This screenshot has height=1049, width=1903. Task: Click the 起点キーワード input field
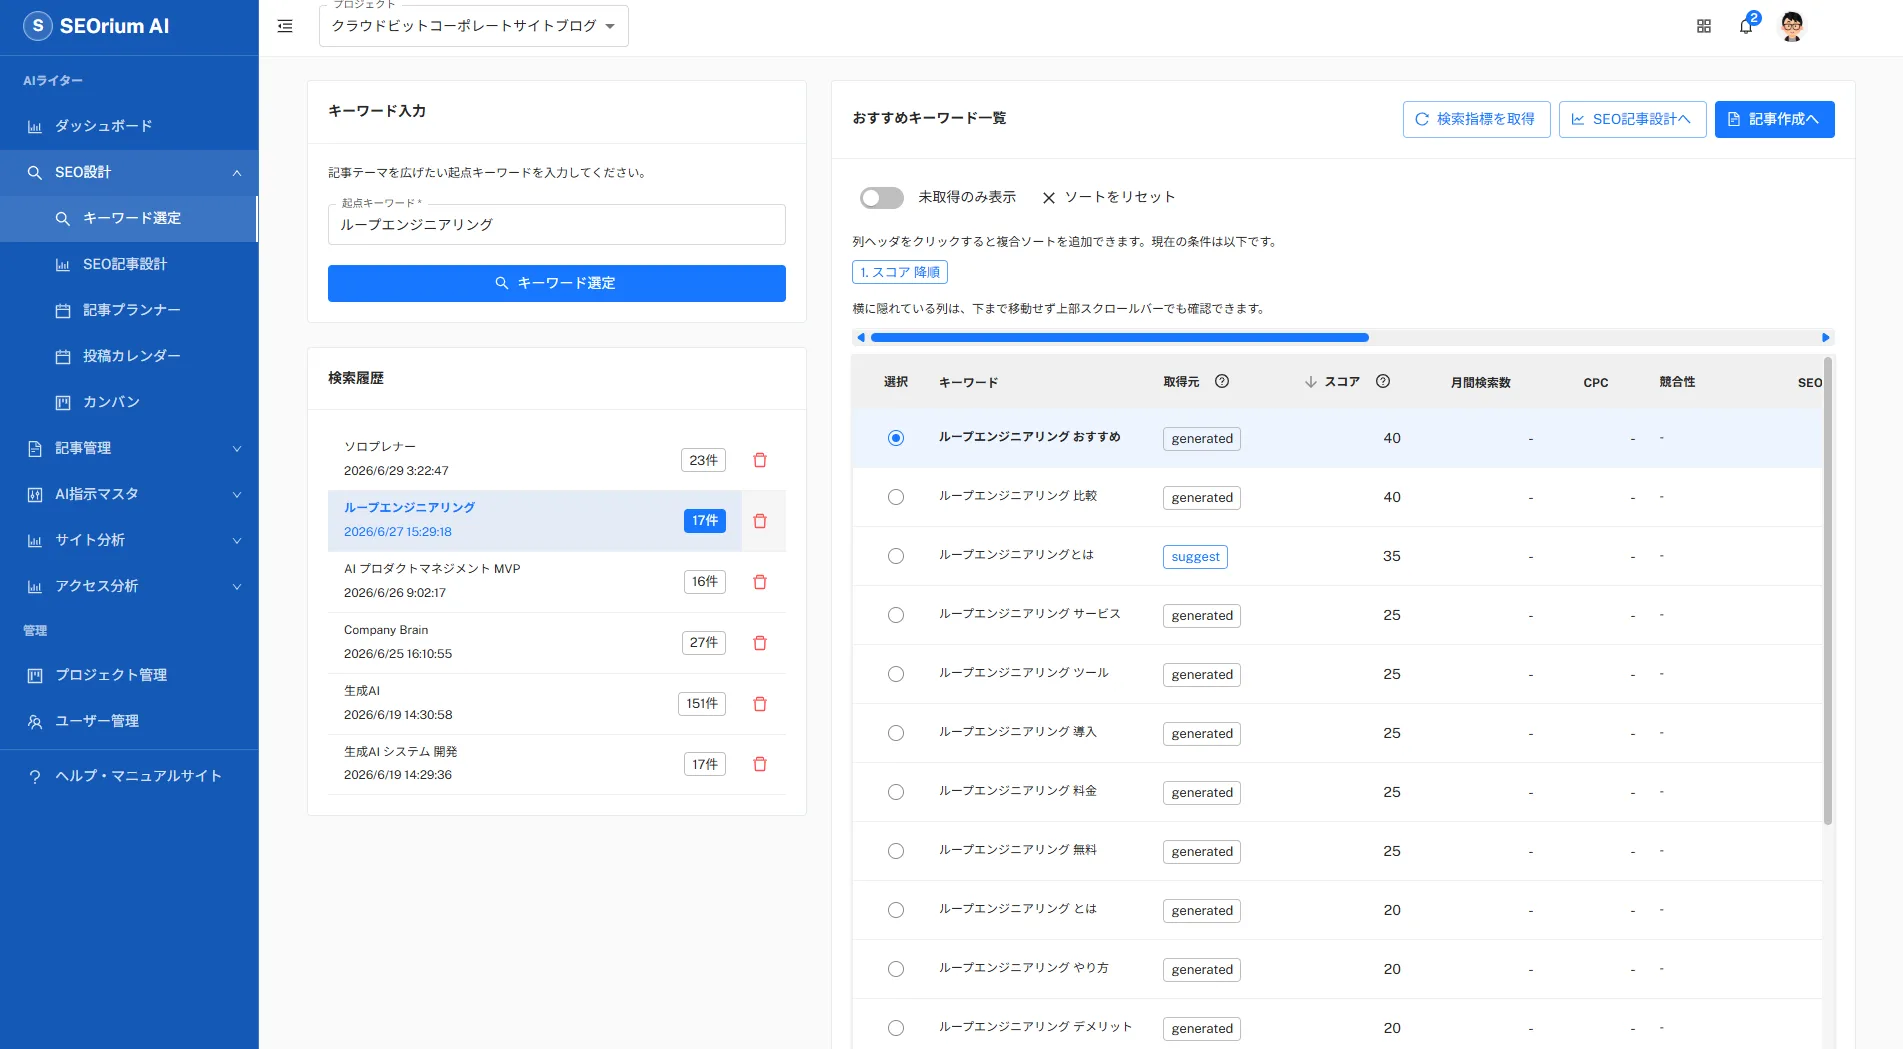[x=556, y=224]
